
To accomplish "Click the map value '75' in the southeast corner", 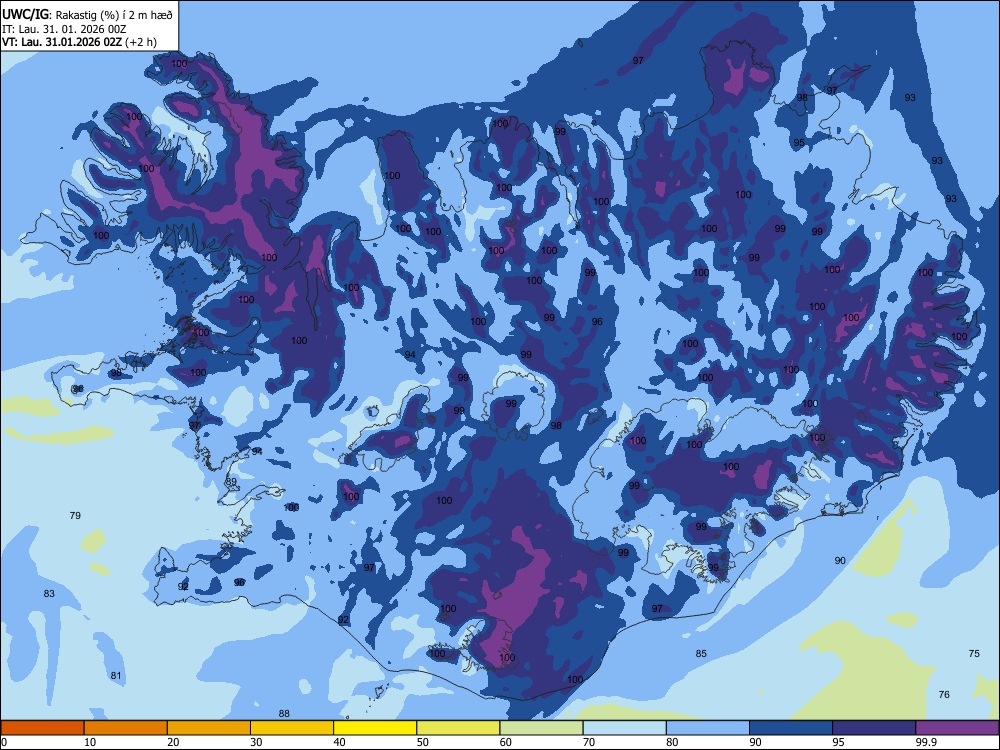I will pyautogui.click(x=974, y=654).
